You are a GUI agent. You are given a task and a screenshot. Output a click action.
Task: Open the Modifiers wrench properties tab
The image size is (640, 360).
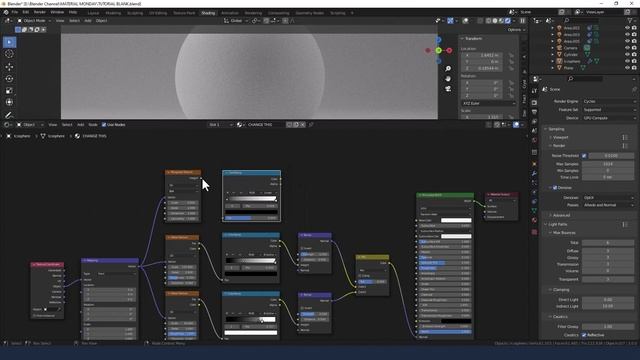(x=534, y=173)
